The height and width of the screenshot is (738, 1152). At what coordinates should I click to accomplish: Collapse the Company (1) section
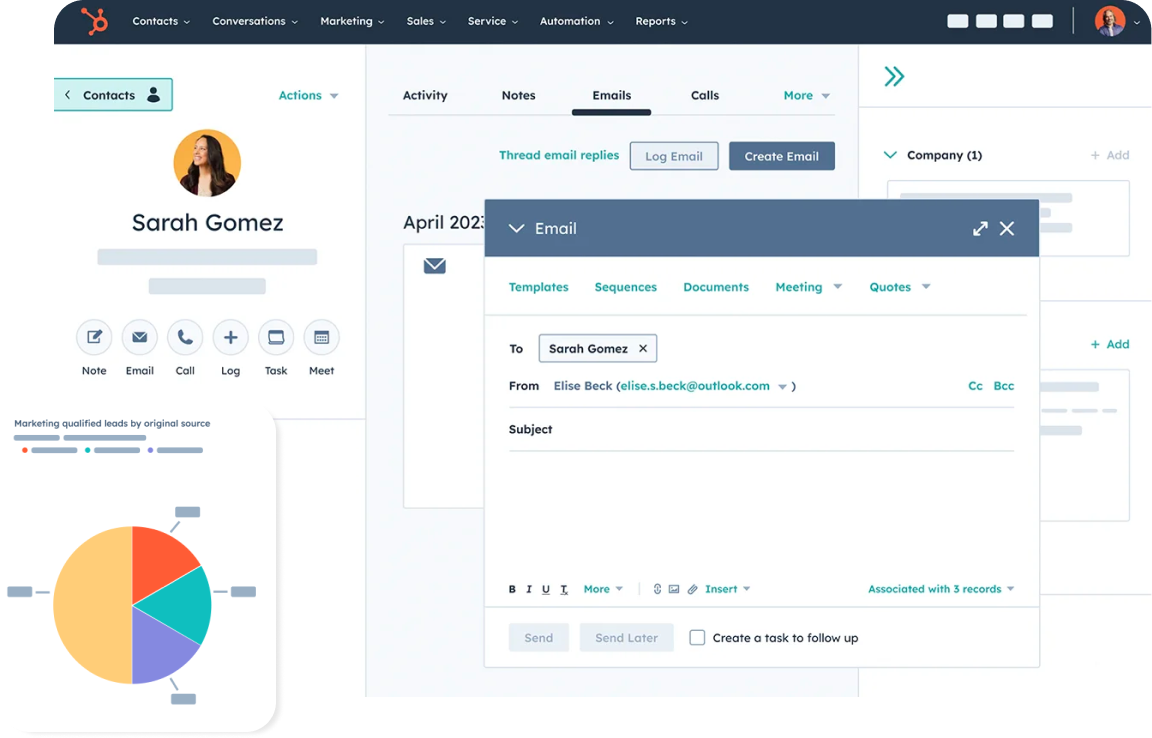point(891,155)
